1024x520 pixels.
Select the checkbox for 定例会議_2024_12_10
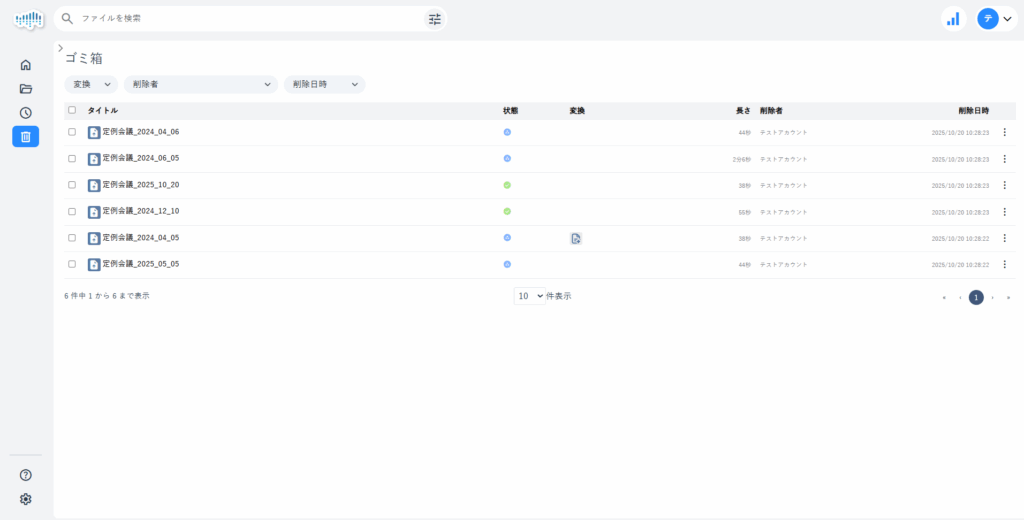pyautogui.click(x=72, y=211)
